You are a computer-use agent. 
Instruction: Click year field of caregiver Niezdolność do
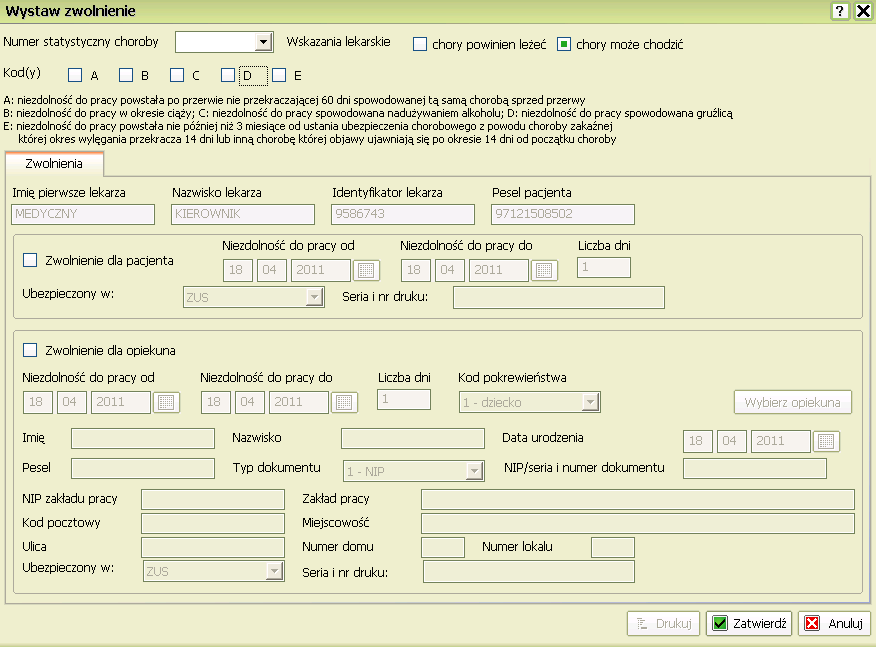coord(299,402)
